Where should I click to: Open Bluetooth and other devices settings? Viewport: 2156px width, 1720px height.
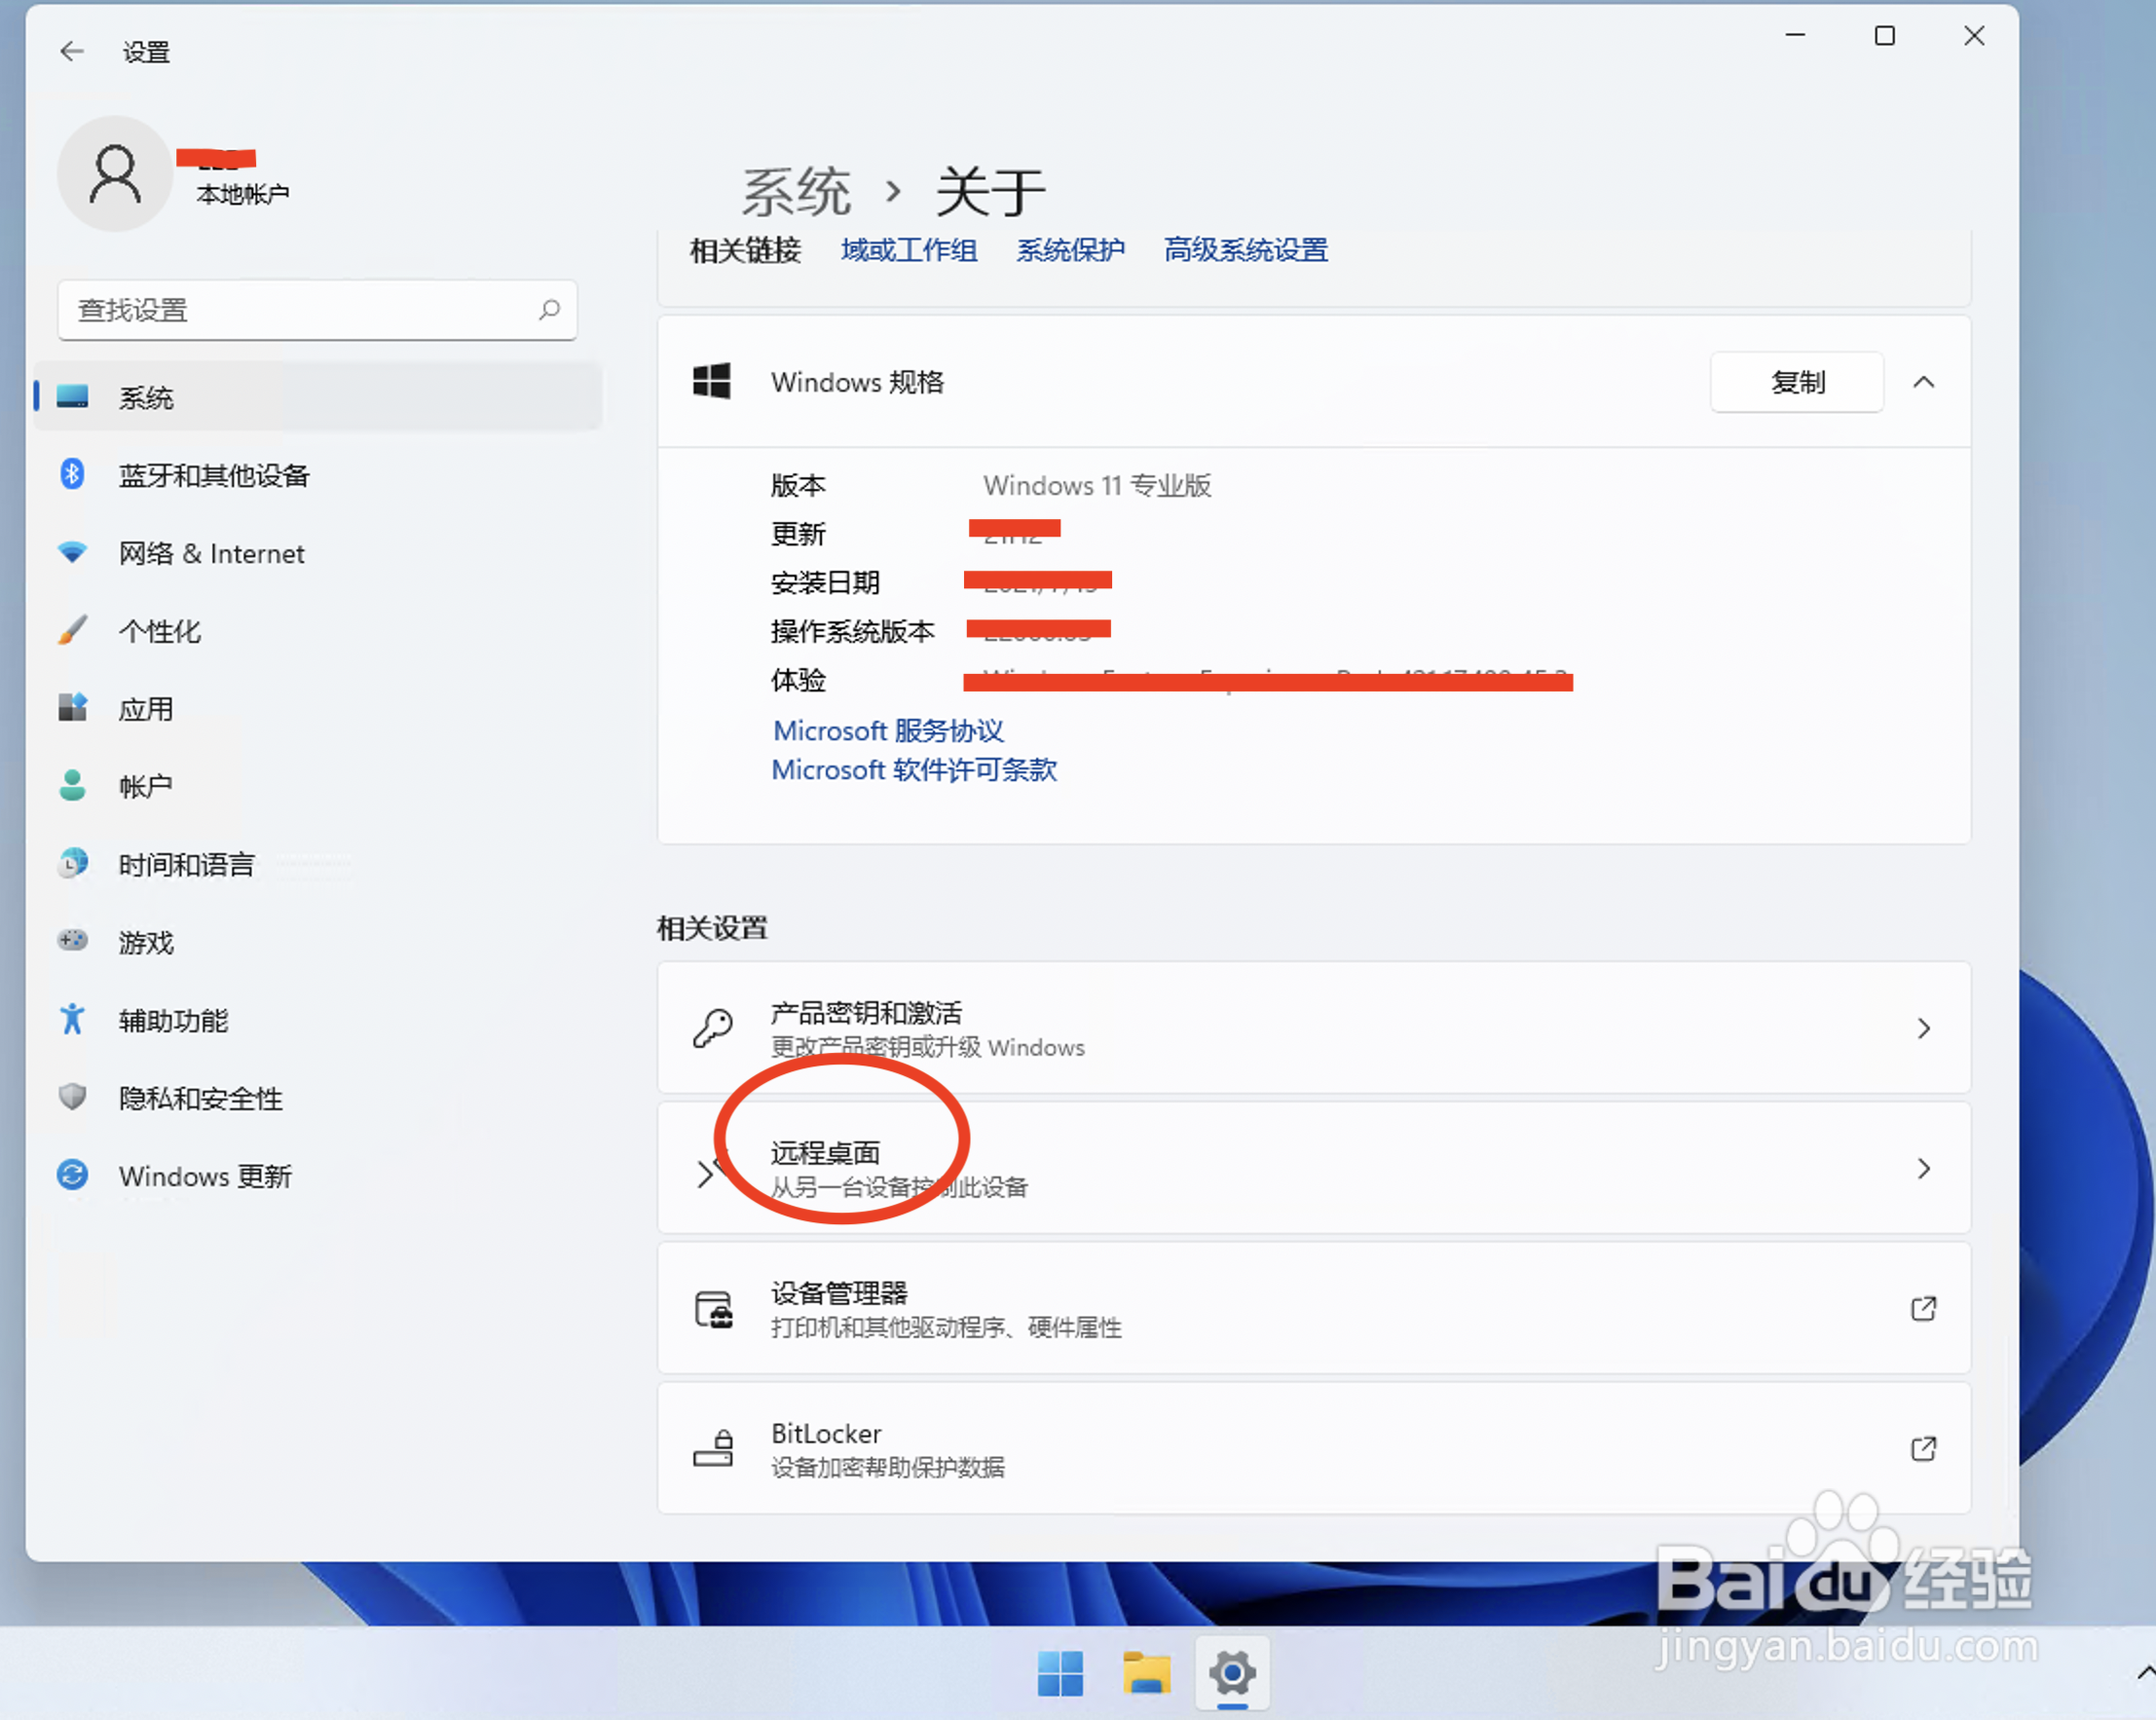(213, 475)
